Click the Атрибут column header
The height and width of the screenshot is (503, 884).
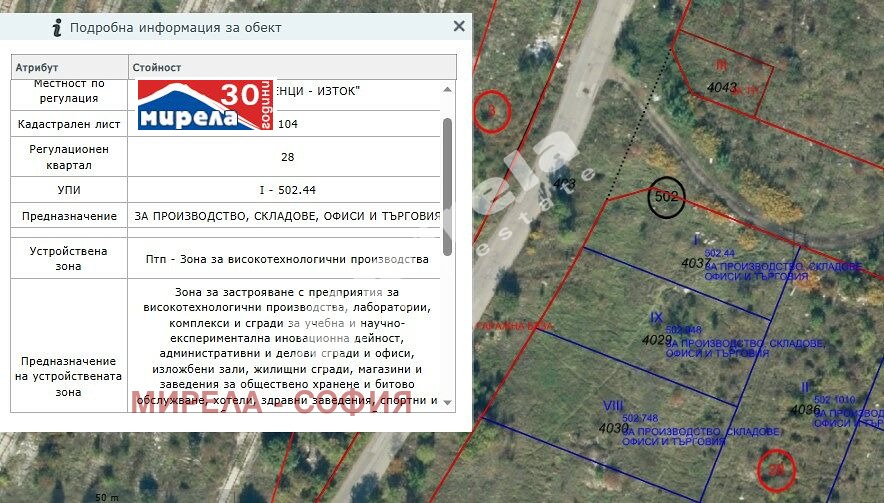[70, 68]
